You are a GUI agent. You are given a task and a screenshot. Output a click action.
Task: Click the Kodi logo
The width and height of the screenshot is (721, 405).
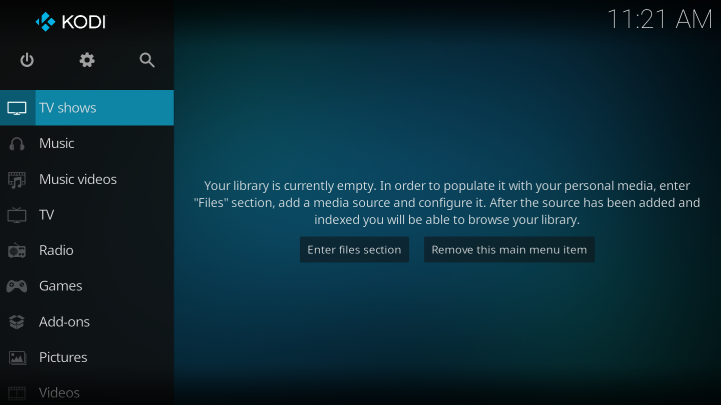coord(70,22)
